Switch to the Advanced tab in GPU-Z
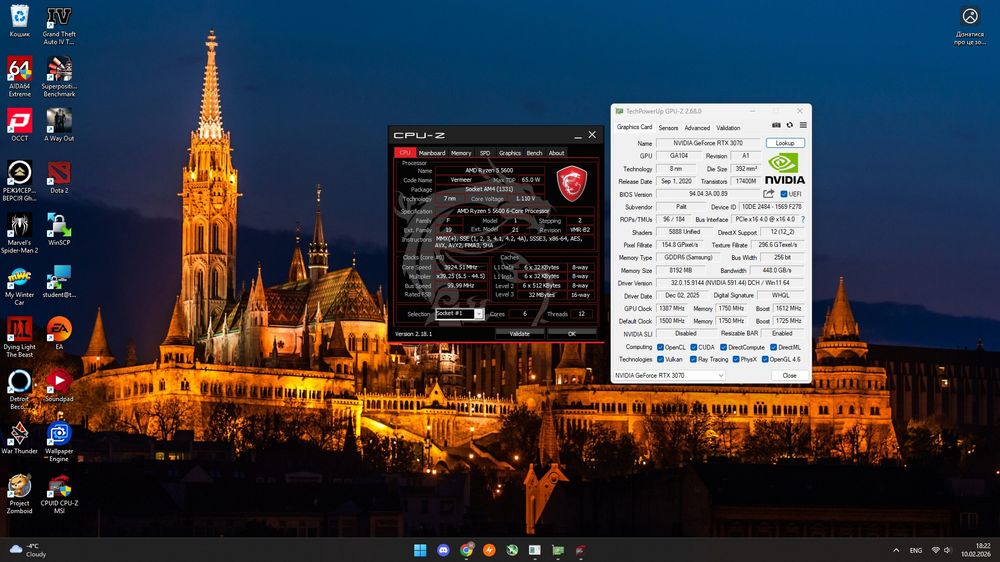Image resolution: width=1000 pixels, height=562 pixels. pos(697,128)
